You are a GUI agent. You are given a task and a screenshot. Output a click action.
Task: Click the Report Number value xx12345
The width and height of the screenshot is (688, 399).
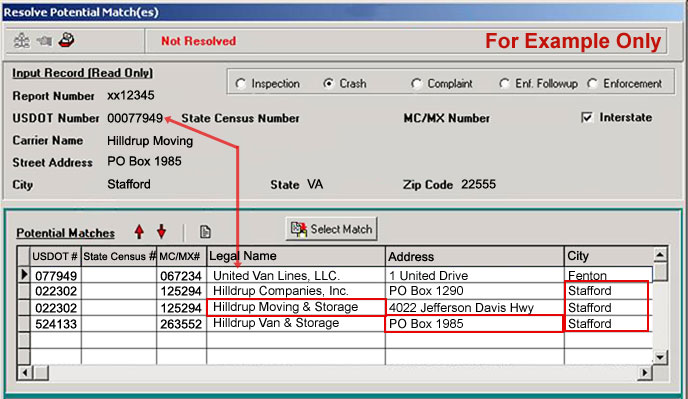click(131, 95)
